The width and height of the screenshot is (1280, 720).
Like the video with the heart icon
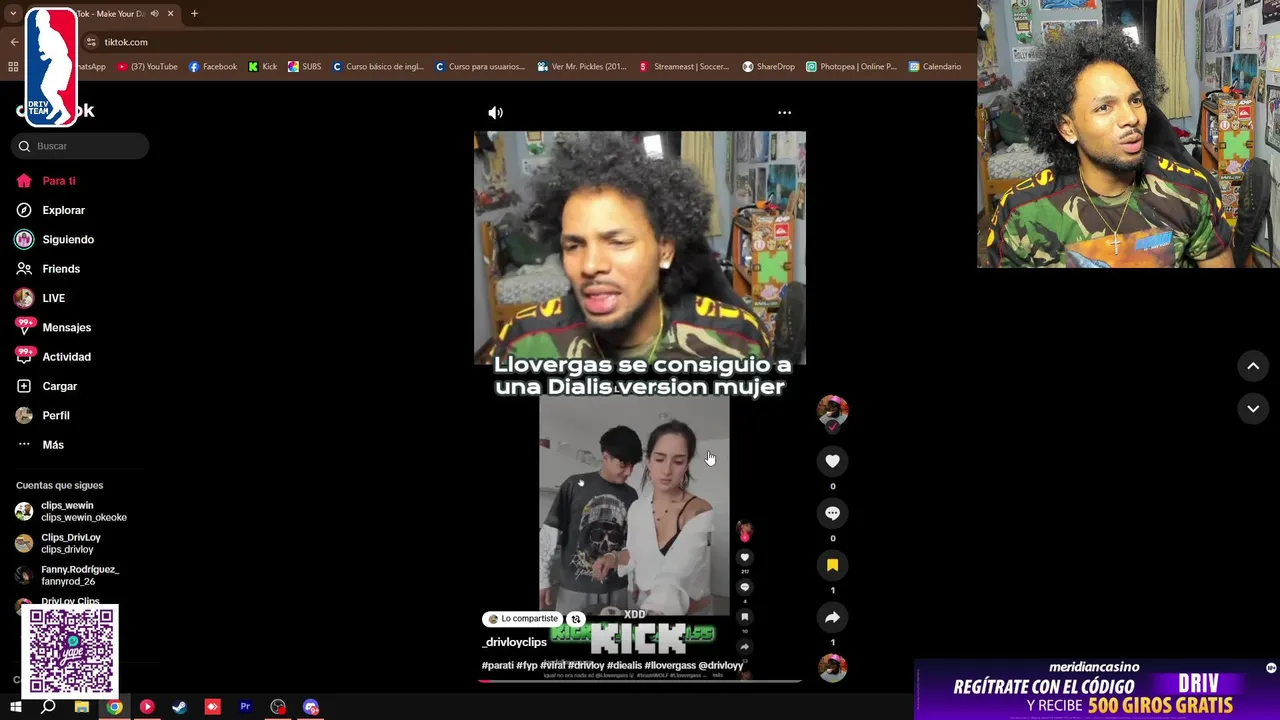tap(832, 461)
